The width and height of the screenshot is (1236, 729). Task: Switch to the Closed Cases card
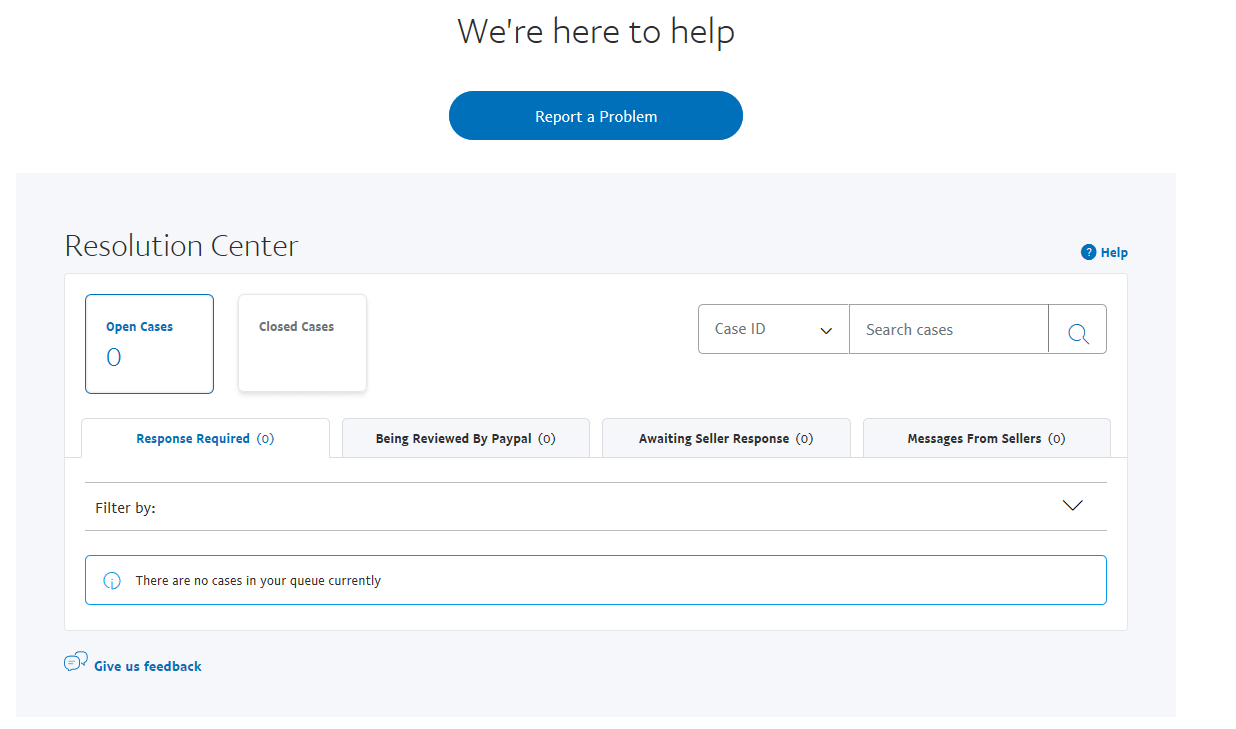pyautogui.click(x=302, y=343)
